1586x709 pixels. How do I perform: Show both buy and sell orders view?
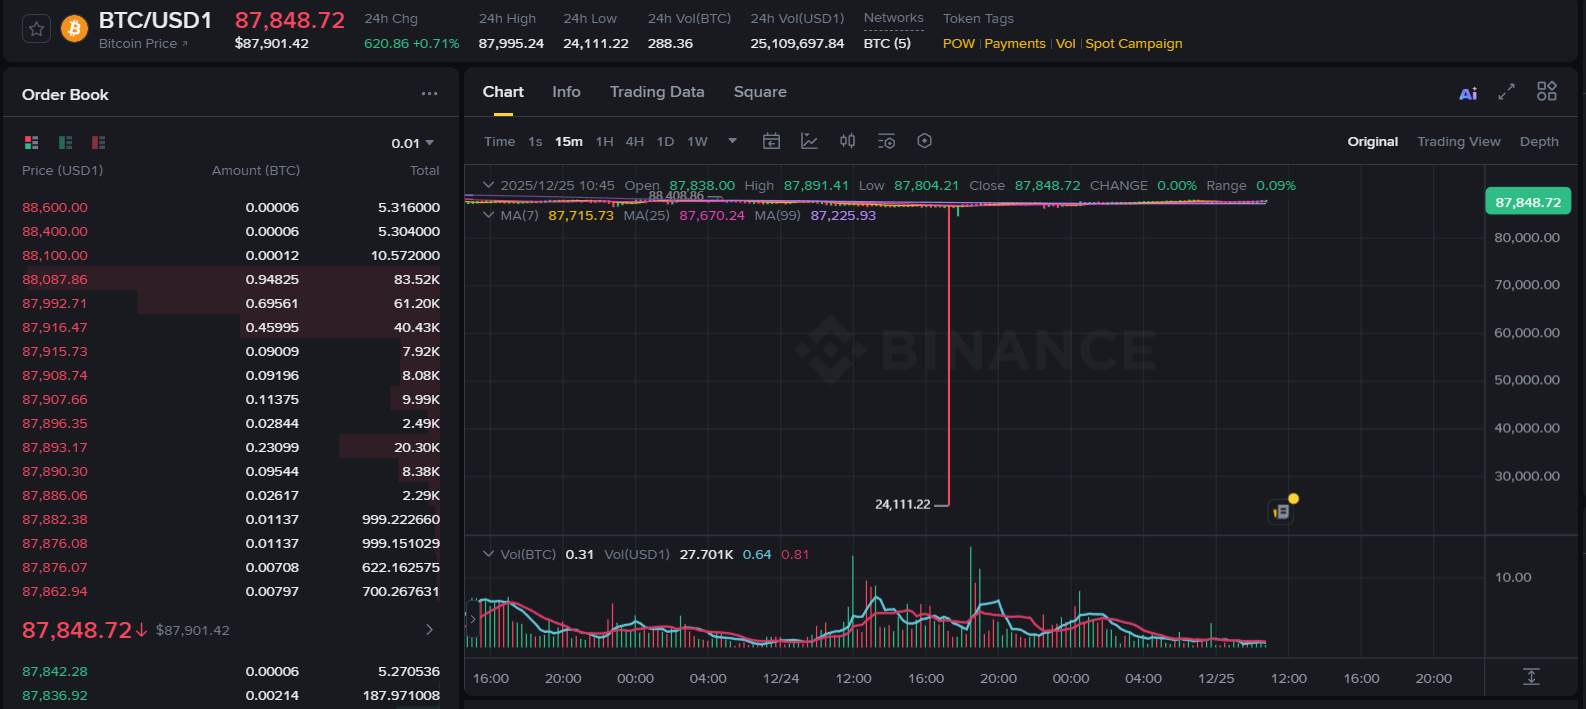pyautogui.click(x=32, y=143)
